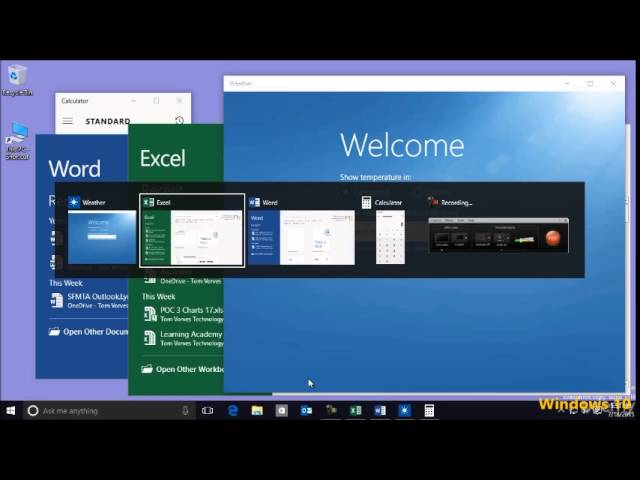This screenshot has height=480, width=640.
Task: Open the Calculator hamburger menu
Action: click(67, 121)
